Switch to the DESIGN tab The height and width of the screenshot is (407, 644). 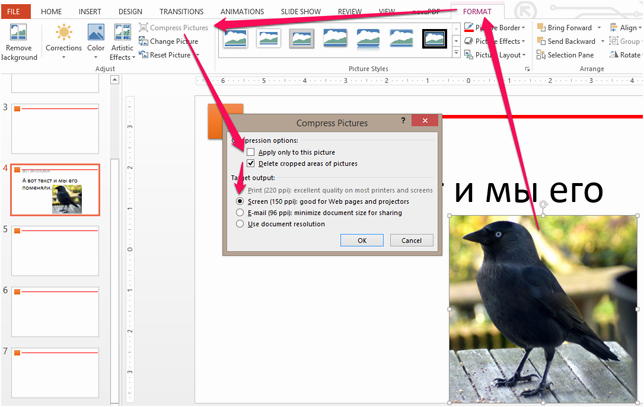point(130,11)
